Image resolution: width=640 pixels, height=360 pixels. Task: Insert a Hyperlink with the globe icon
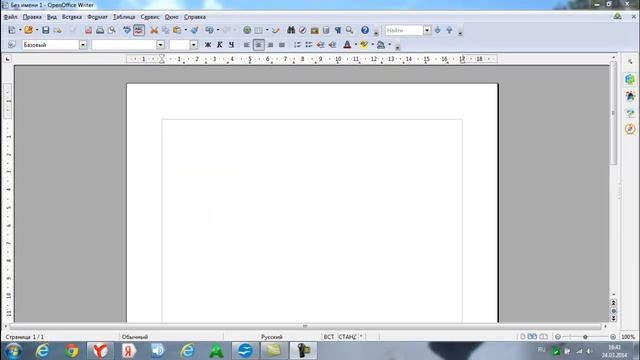click(x=247, y=30)
